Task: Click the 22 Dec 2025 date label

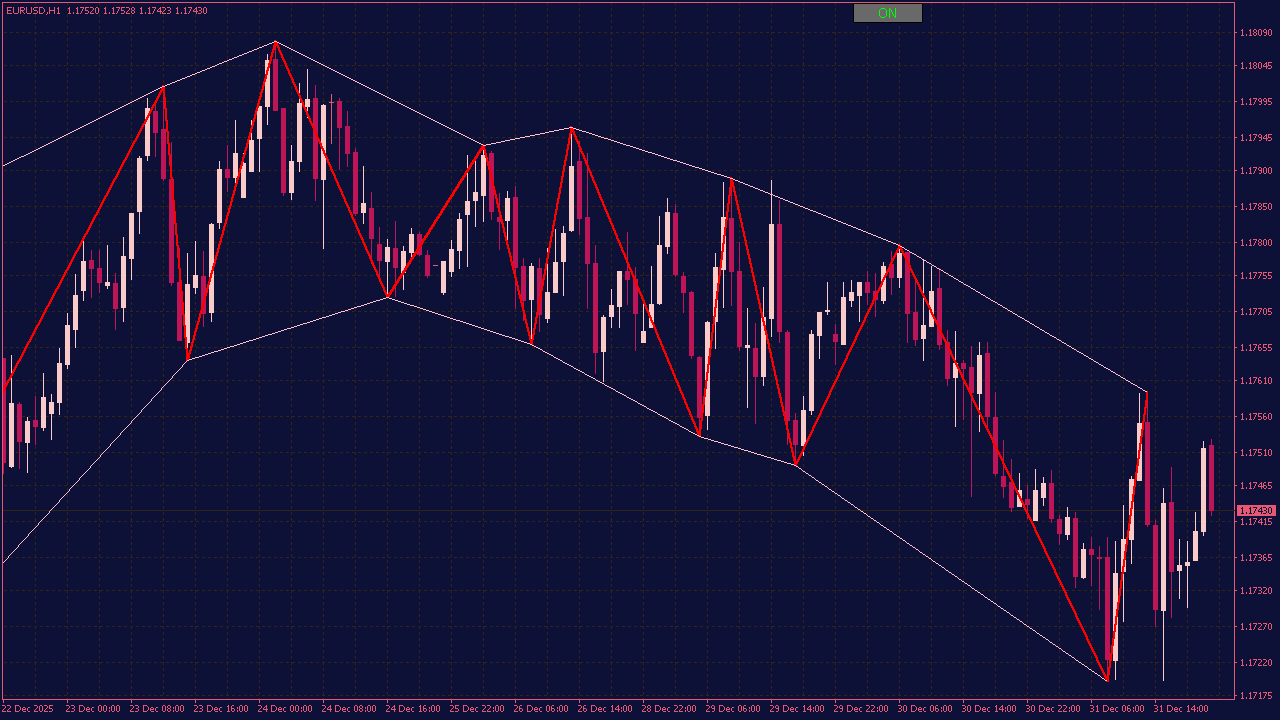Action: [28, 709]
